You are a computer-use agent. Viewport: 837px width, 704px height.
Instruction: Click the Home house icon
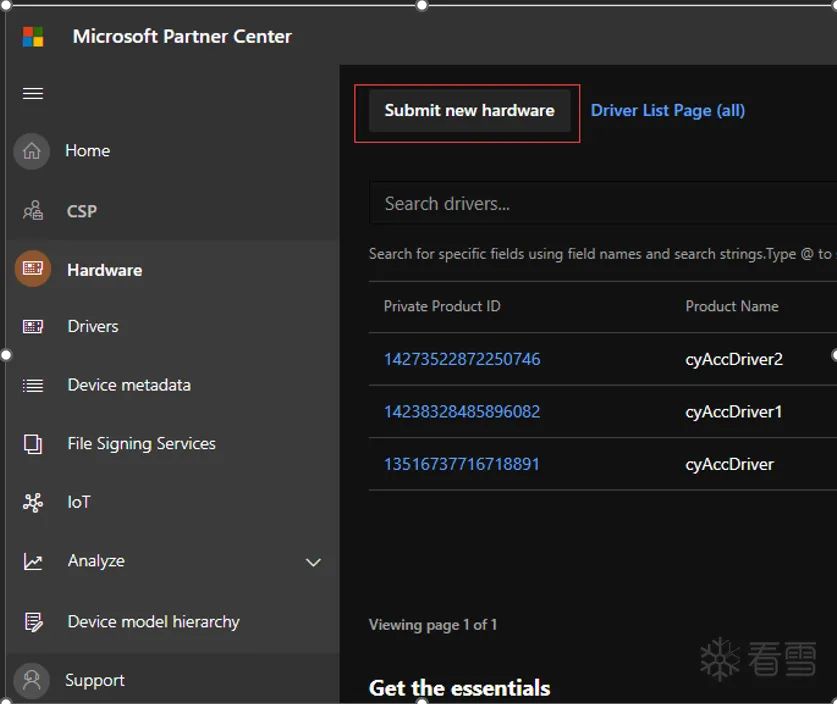(x=32, y=151)
